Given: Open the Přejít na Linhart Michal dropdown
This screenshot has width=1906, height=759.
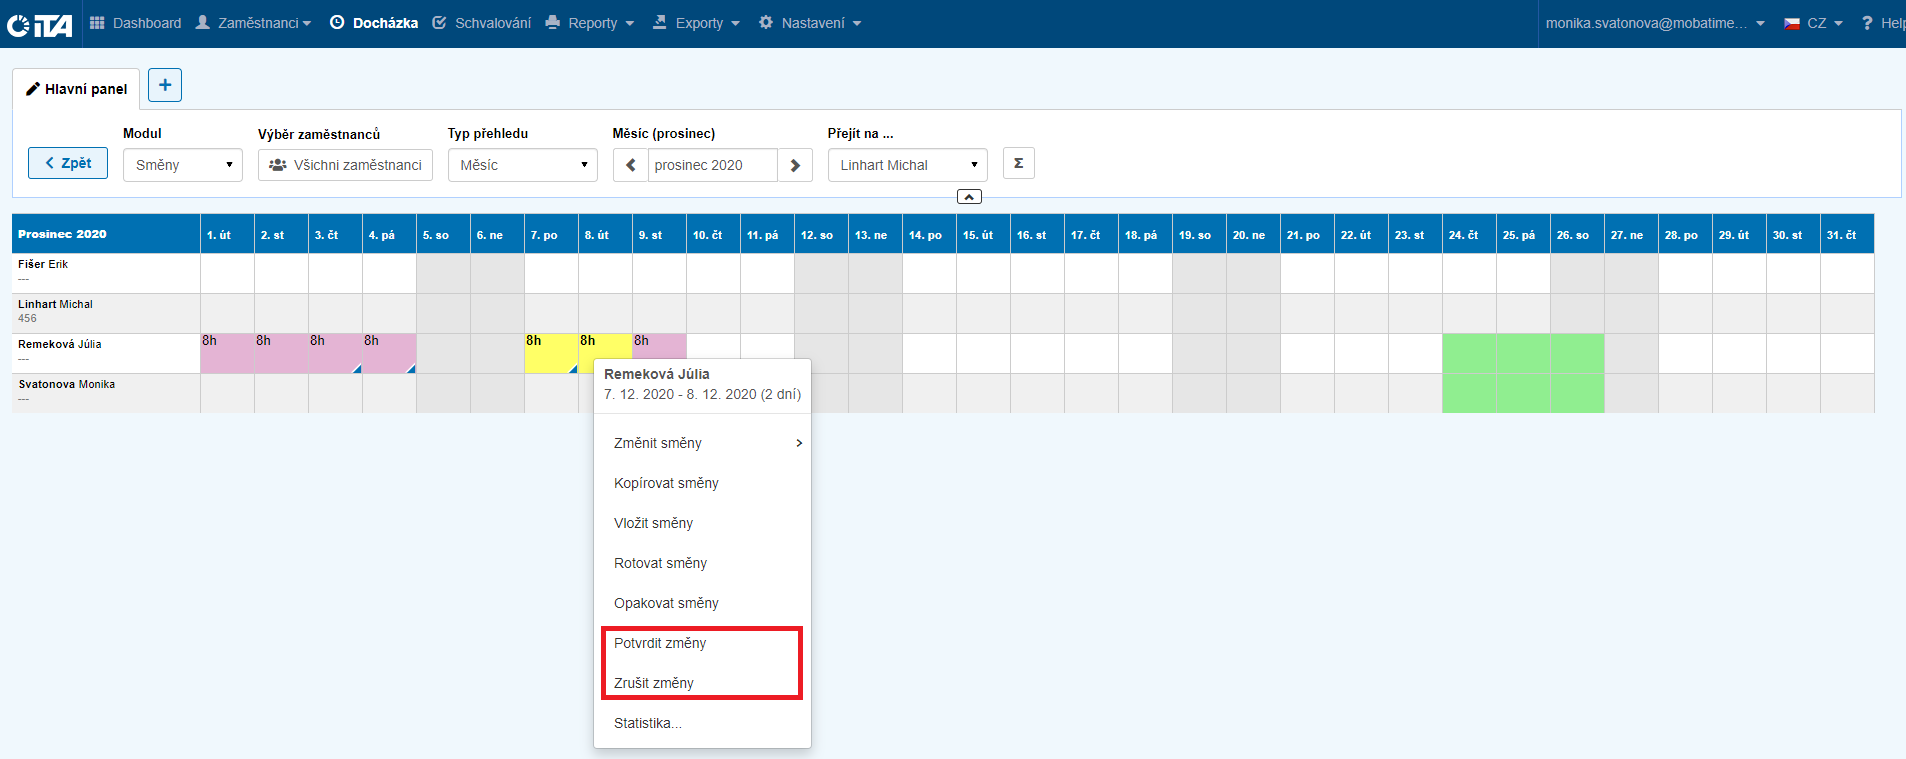Looking at the screenshot, I should (x=907, y=165).
